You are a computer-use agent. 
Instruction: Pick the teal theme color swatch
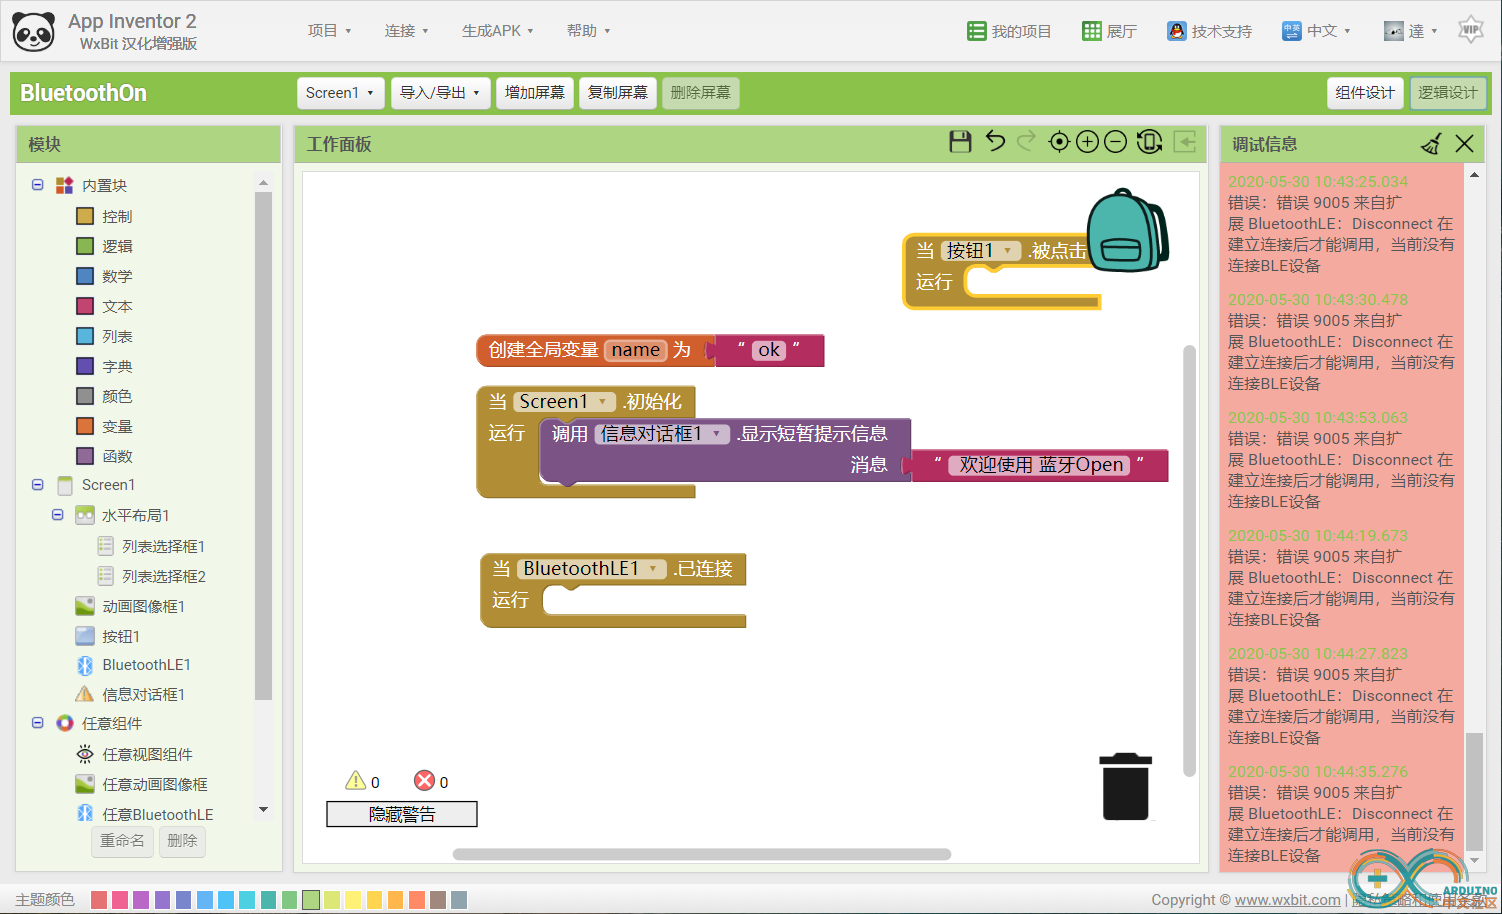pos(268,900)
